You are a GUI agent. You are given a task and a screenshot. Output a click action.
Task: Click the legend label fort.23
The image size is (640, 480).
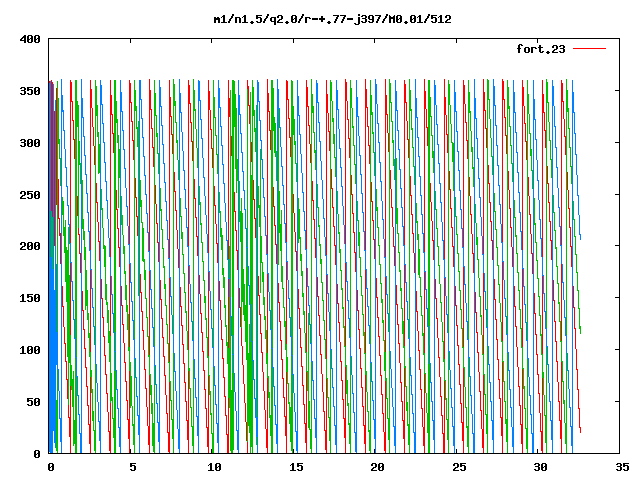point(541,49)
